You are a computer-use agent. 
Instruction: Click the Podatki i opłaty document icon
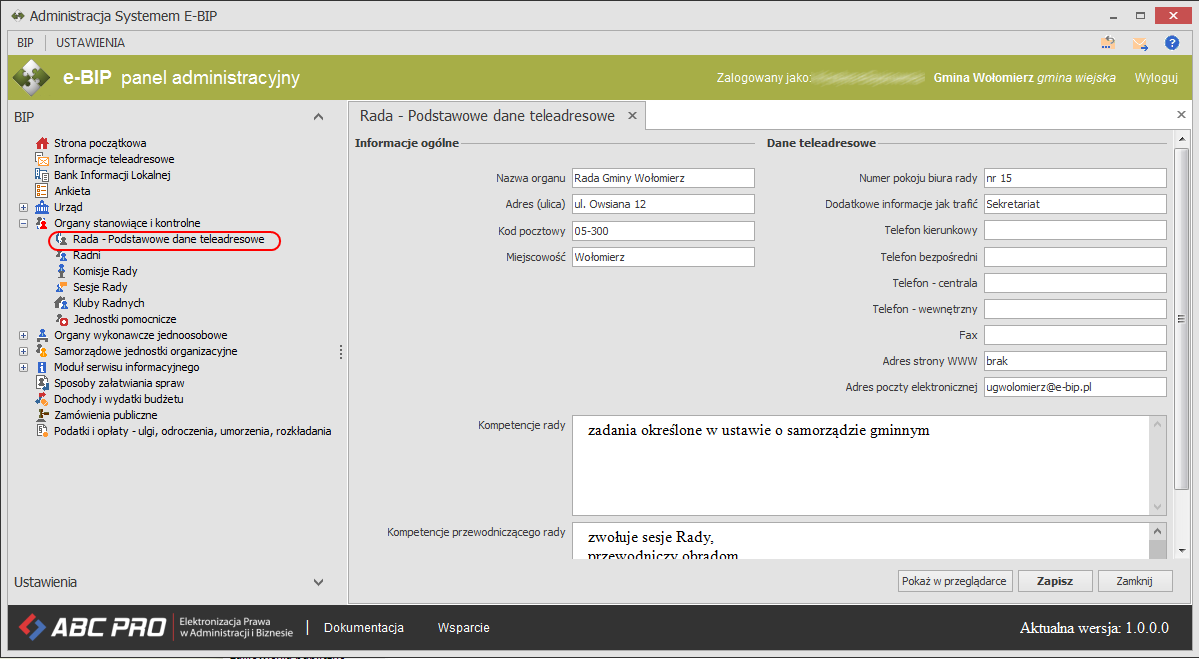[42, 431]
